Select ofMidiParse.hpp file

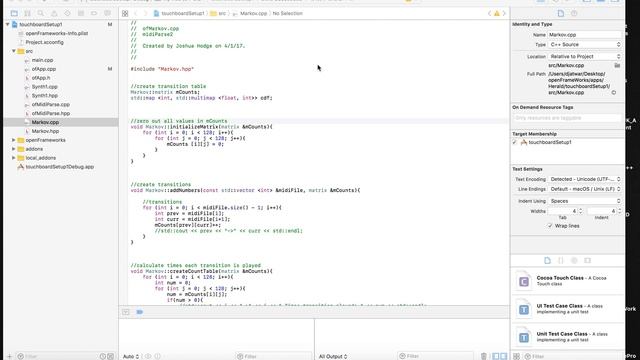pos(51,113)
